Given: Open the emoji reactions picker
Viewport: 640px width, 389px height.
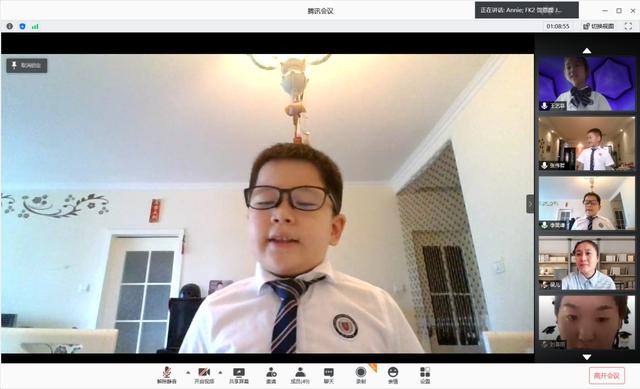Looking at the screenshot, I should tap(393, 375).
